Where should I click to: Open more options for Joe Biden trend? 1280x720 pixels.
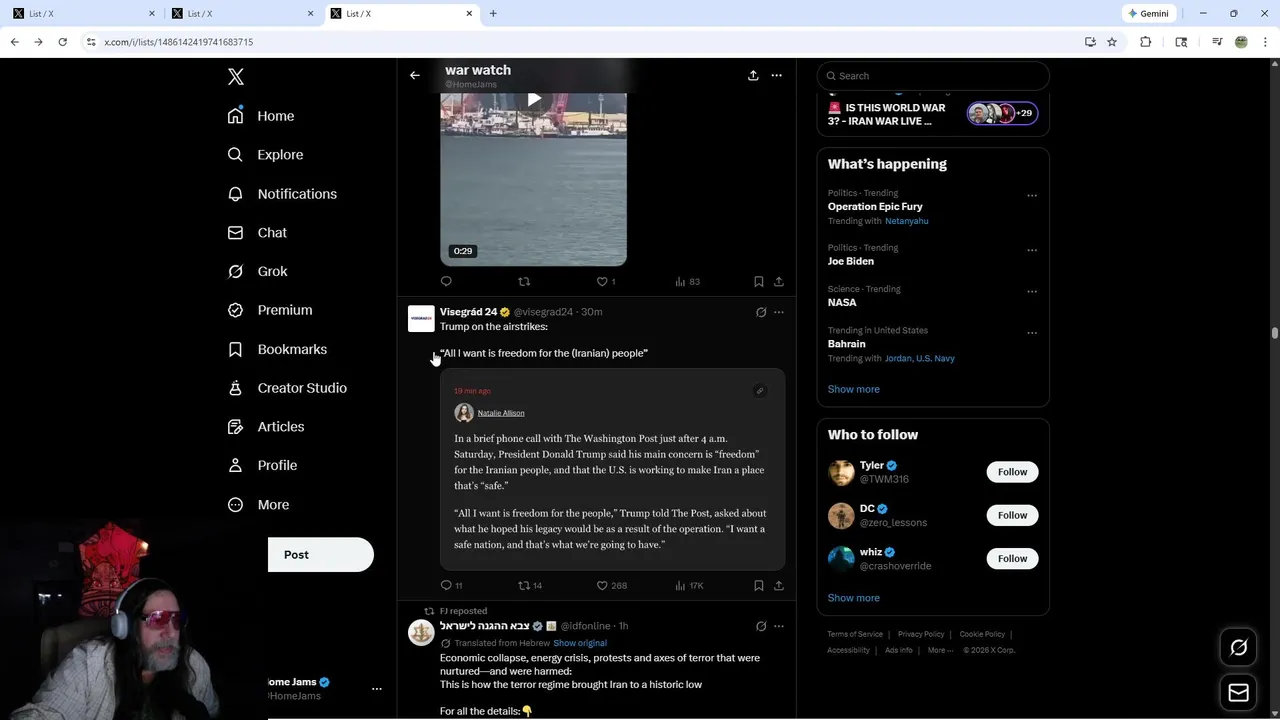coord(1032,251)
